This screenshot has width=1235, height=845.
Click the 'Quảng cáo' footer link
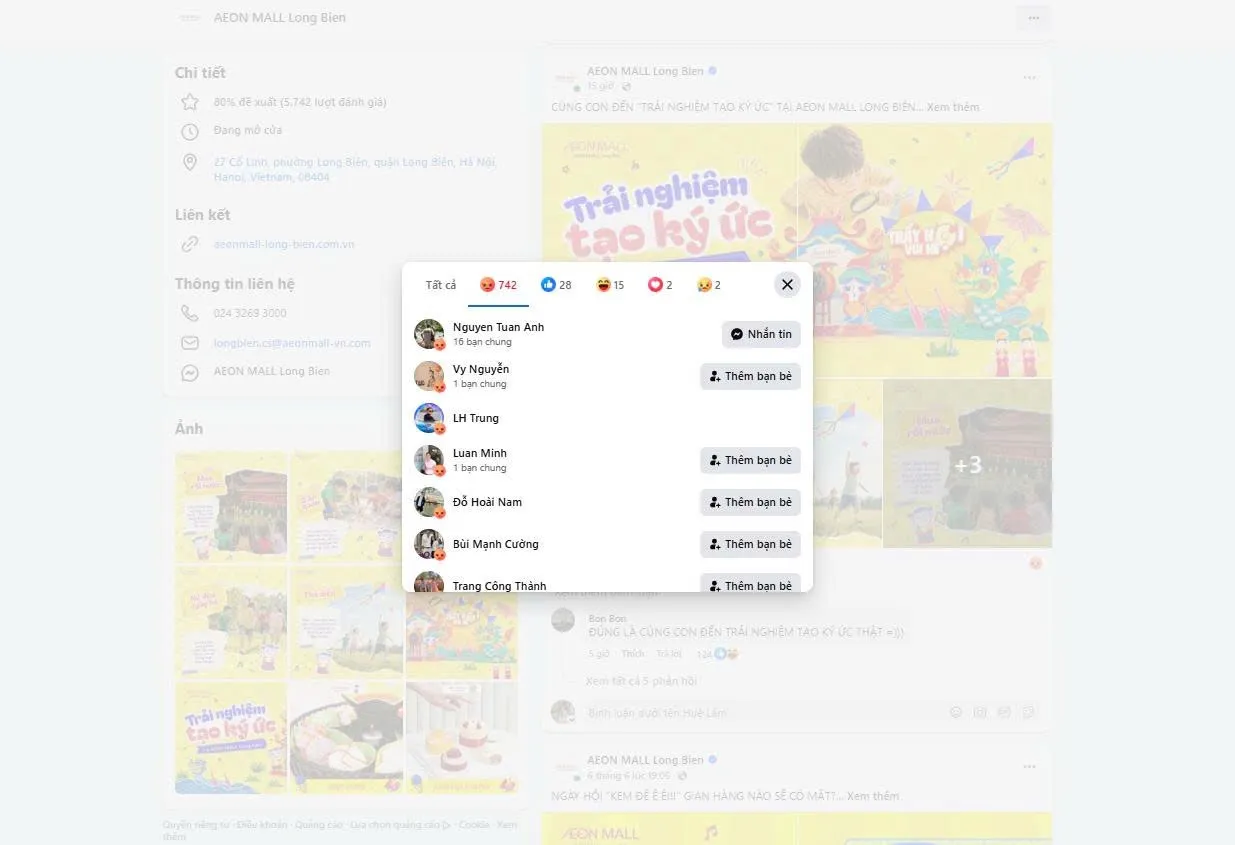318,825
